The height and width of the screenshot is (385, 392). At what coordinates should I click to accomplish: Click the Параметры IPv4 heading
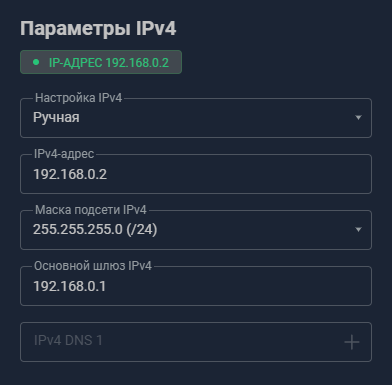click(98, 29)
